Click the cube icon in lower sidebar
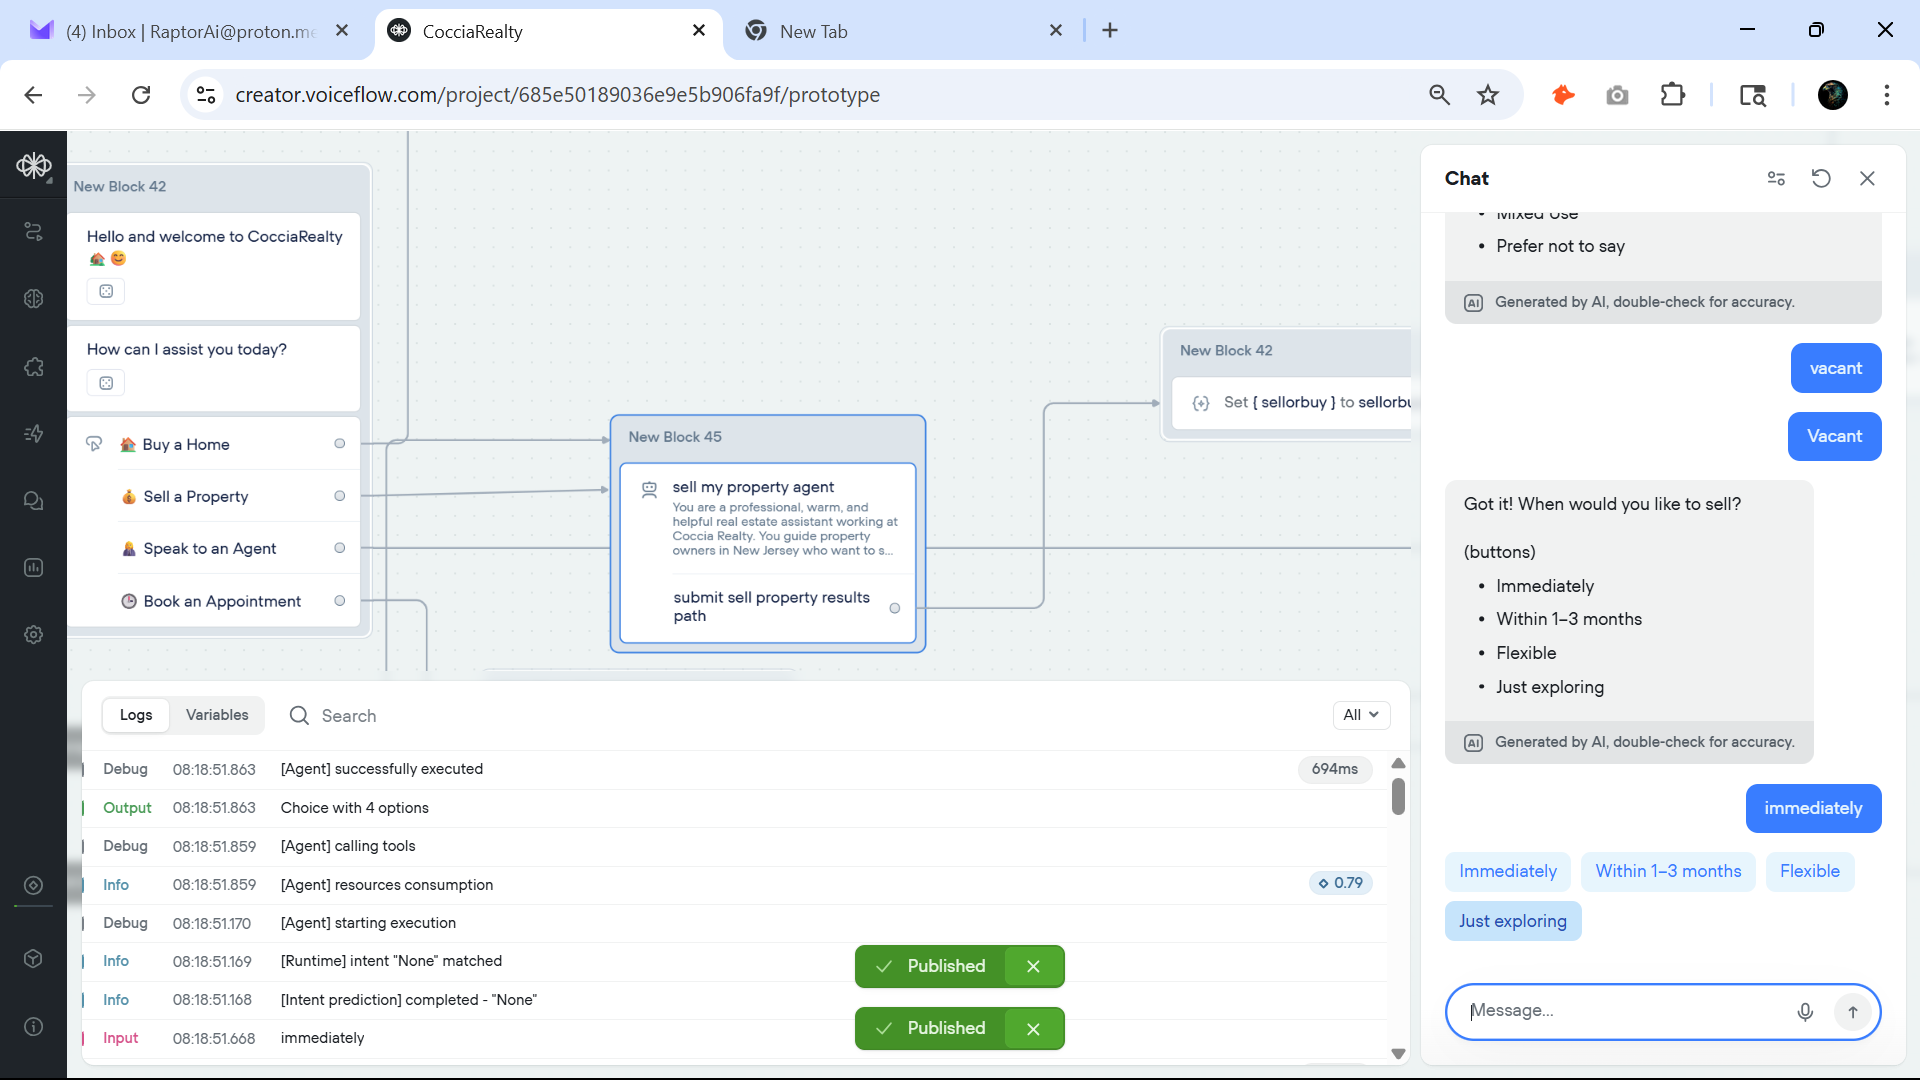 pos(33,958)
